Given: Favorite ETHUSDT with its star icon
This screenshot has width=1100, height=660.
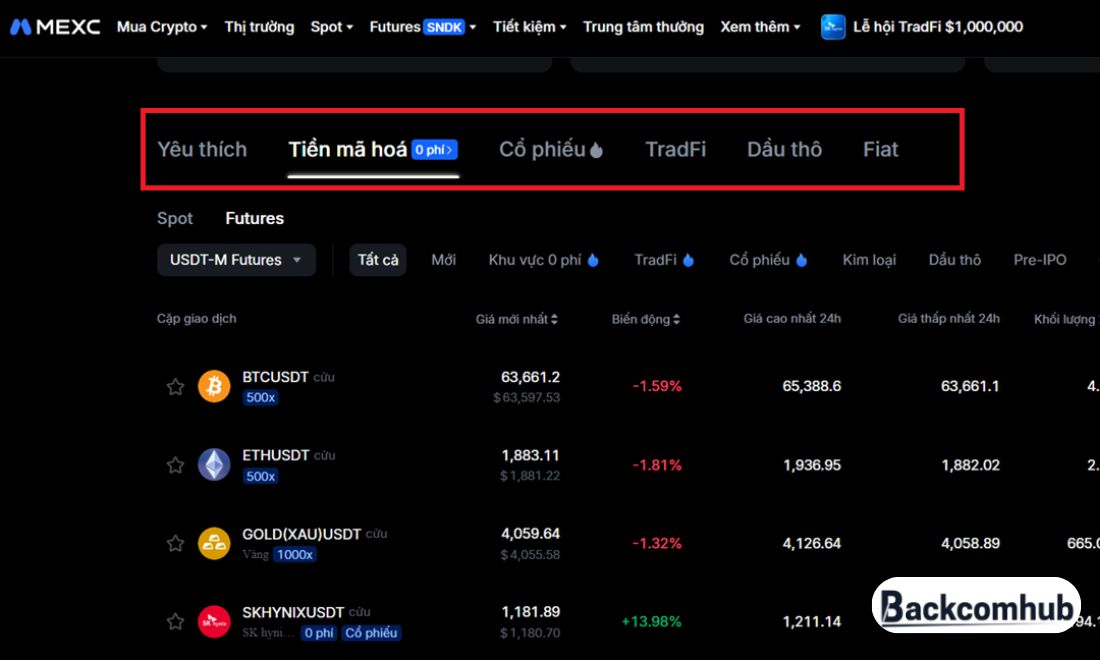Looking at the screenshot, I should click(x=175, y=465).
